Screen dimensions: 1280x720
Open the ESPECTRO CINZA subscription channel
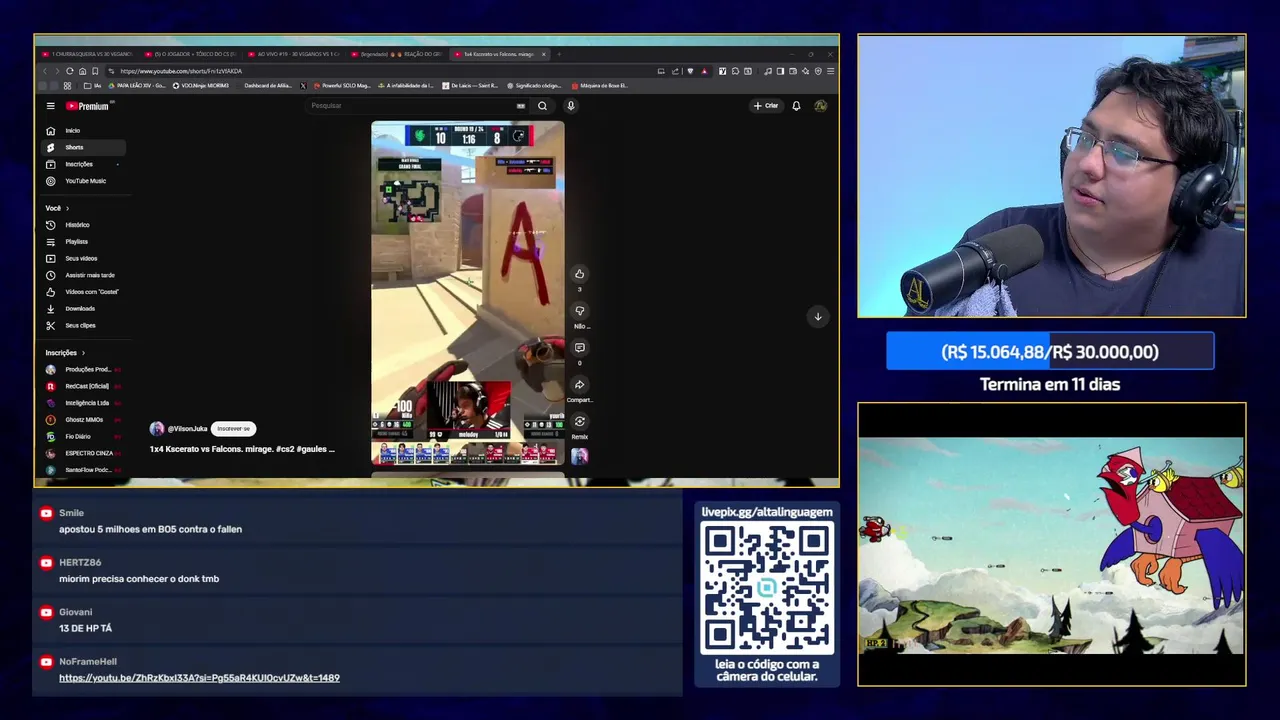[84, 453]
